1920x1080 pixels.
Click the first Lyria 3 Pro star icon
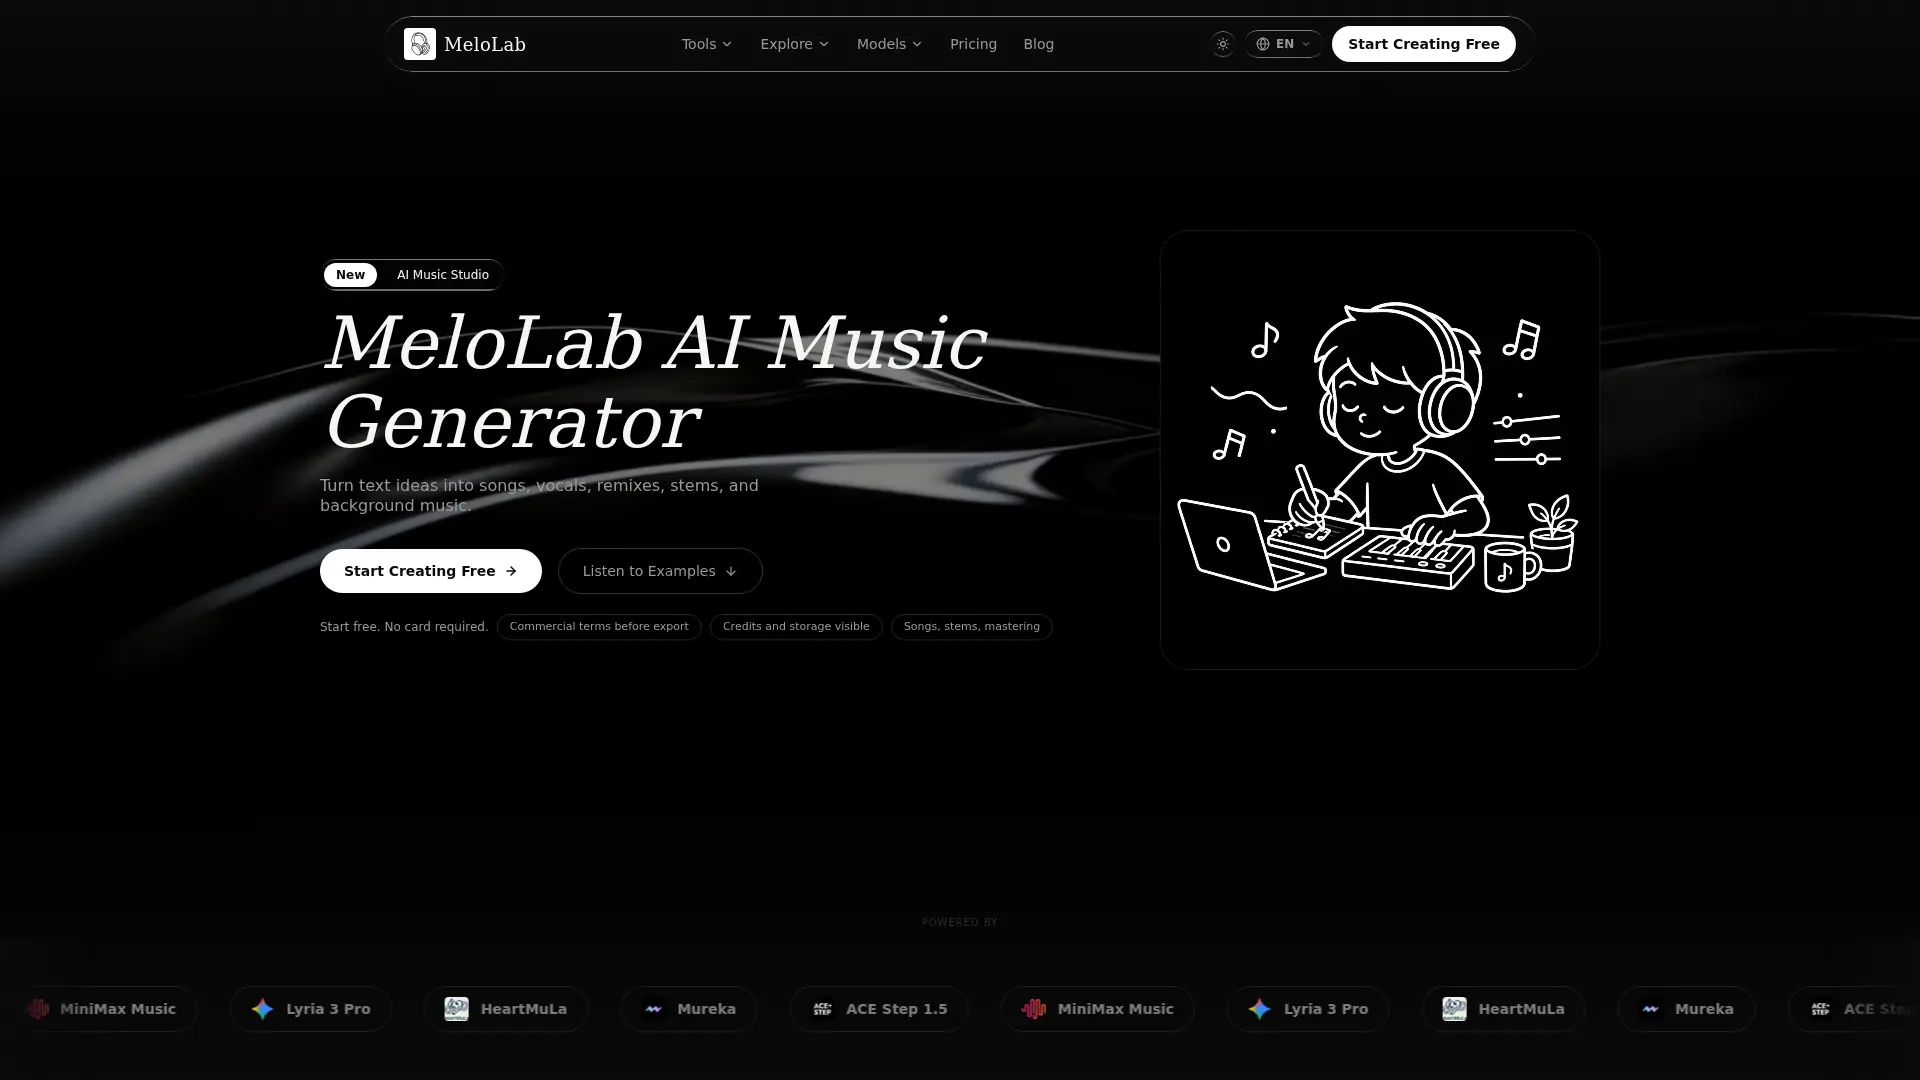click(x=263, y=1009)
